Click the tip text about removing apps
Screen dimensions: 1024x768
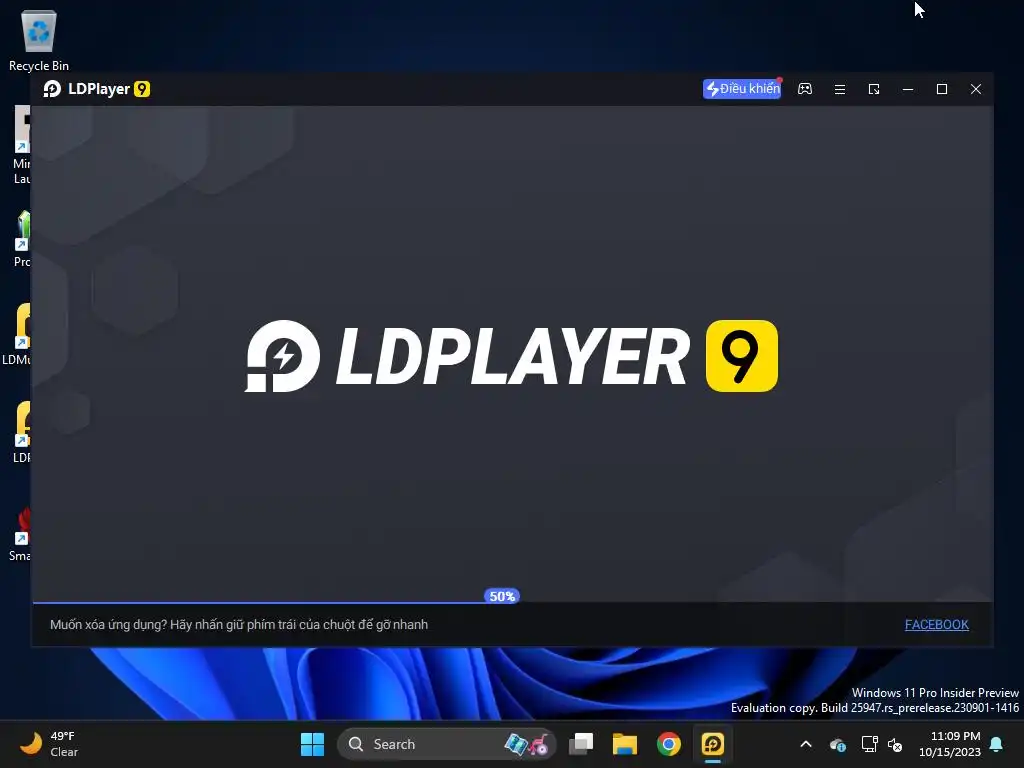point(239,624)
